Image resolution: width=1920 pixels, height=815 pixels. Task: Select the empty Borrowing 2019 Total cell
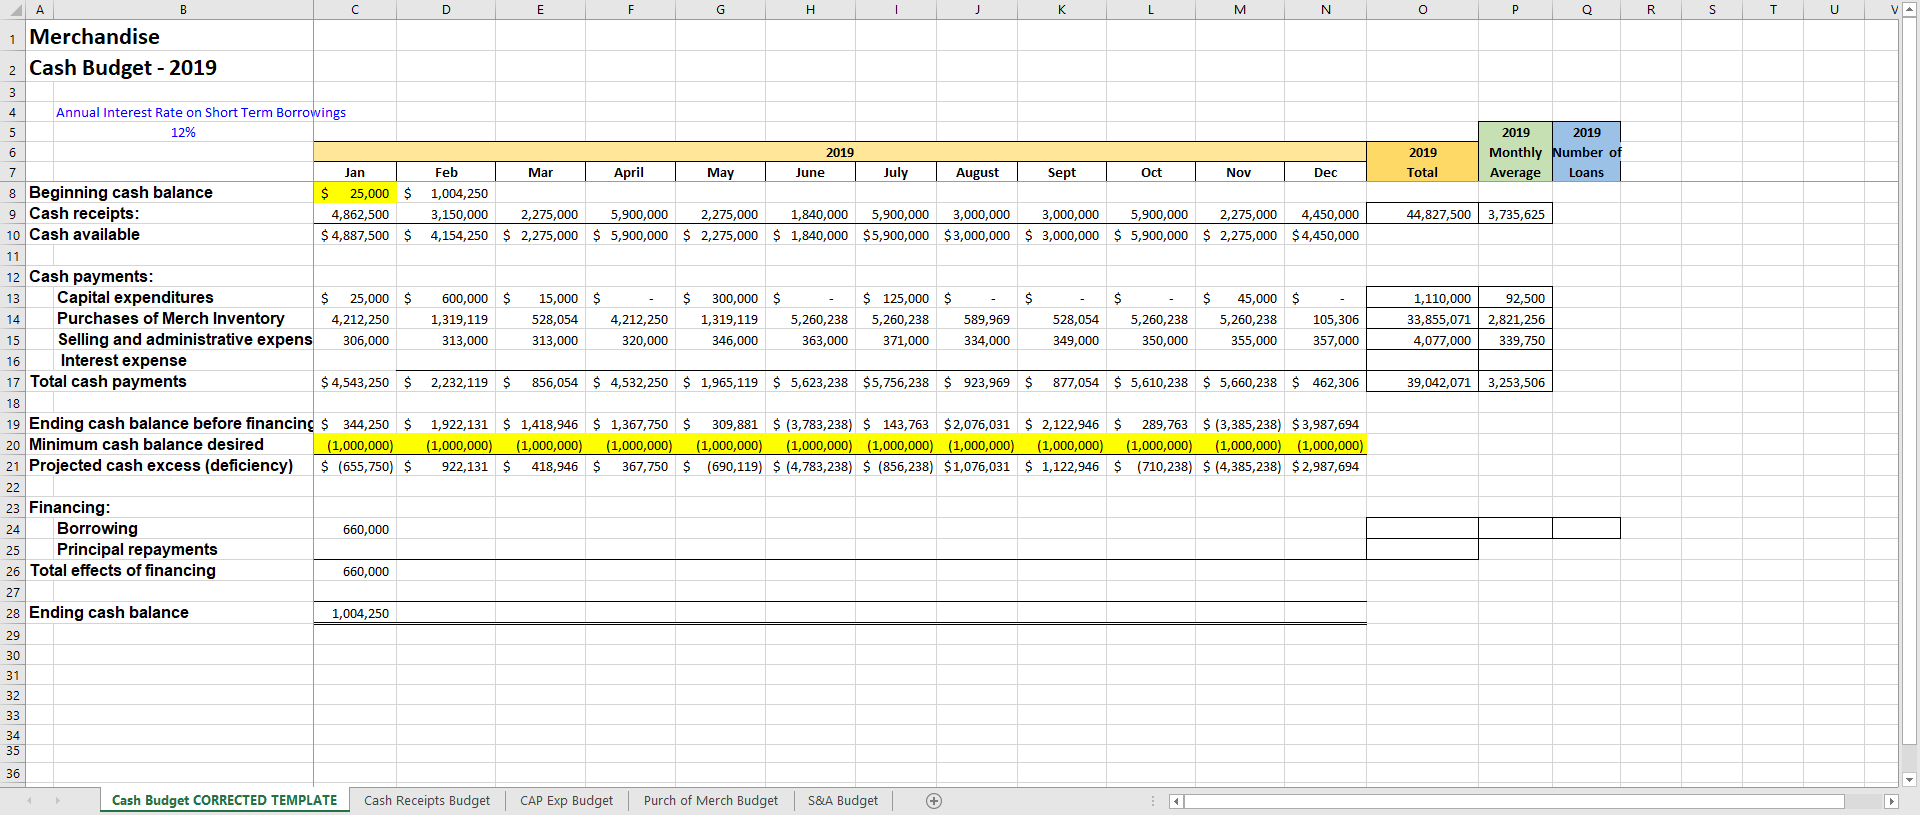point(1422,528)
